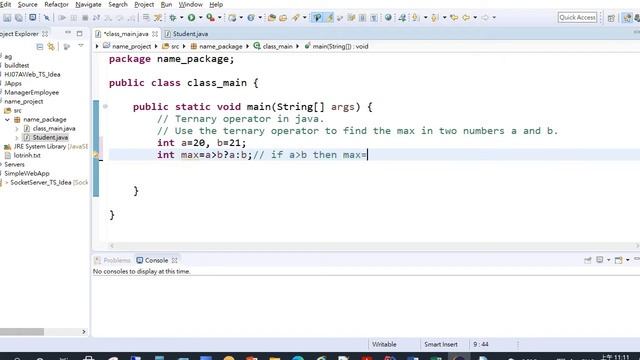Viewport: 640px width, 360px height.
Task: Switch to the Java EE perspective icon
Action: coord(627,18)
